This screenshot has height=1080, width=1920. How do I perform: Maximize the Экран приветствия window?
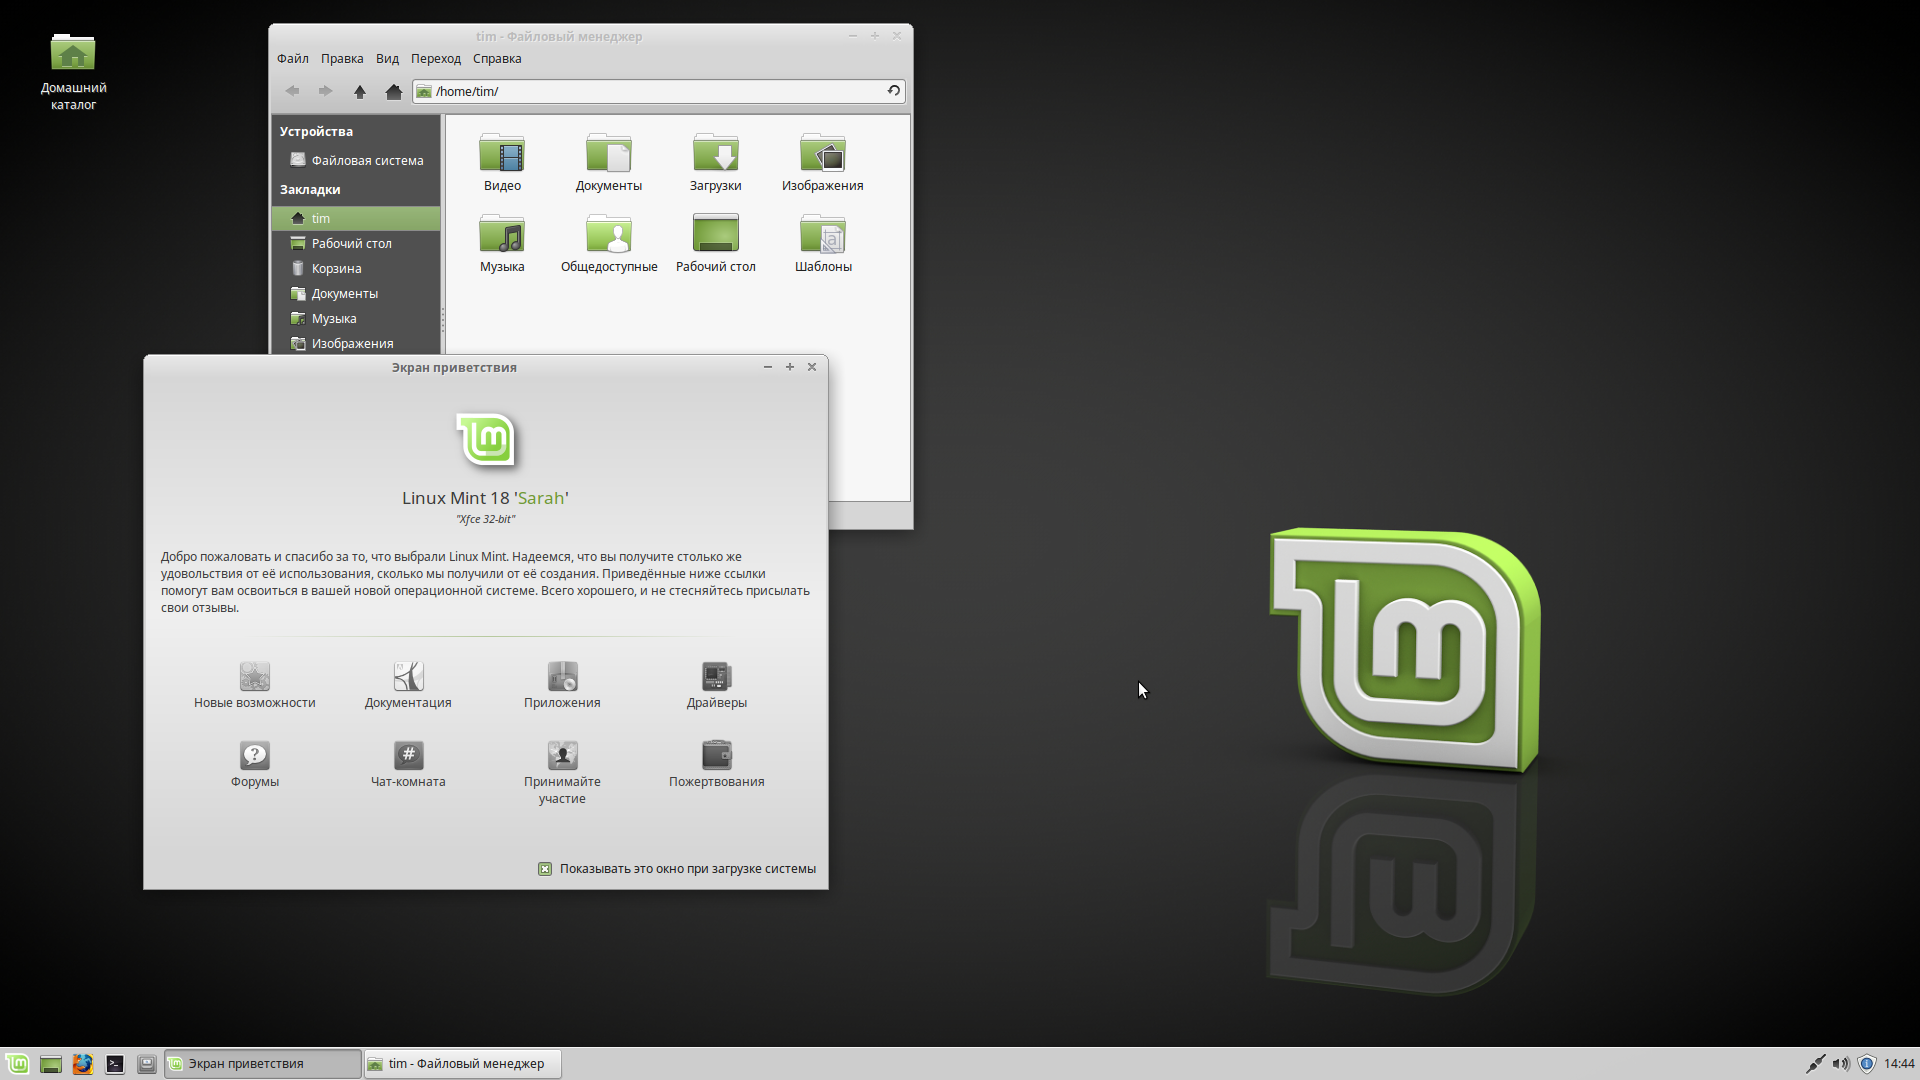790,367
